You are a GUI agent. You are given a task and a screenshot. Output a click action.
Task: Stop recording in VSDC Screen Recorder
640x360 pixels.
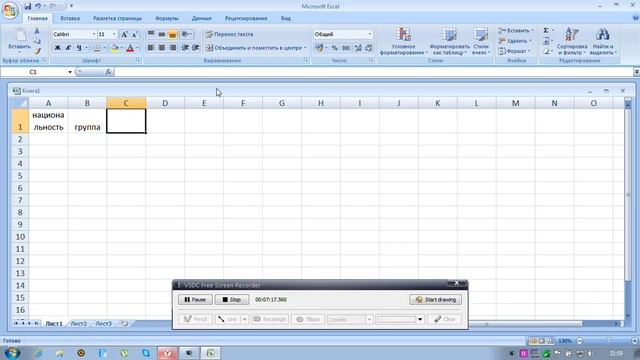tap(232, 300)
